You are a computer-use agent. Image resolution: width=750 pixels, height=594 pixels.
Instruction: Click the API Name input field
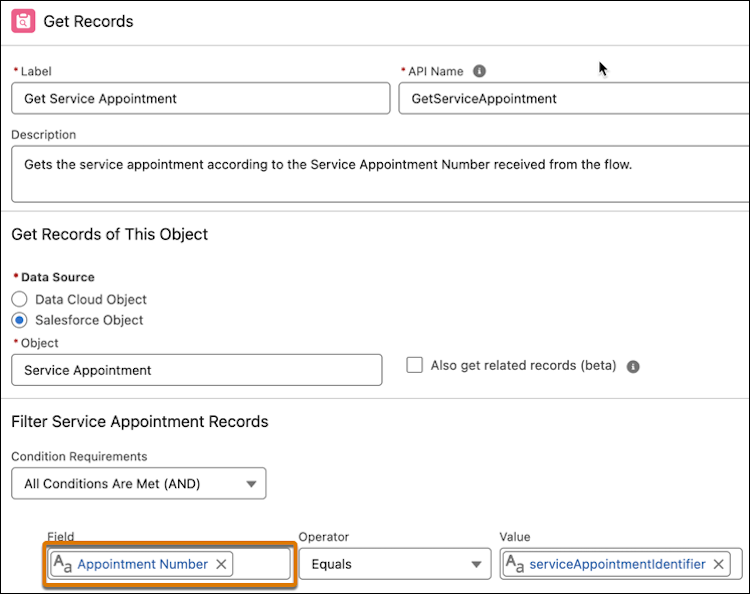coord(574,99)
